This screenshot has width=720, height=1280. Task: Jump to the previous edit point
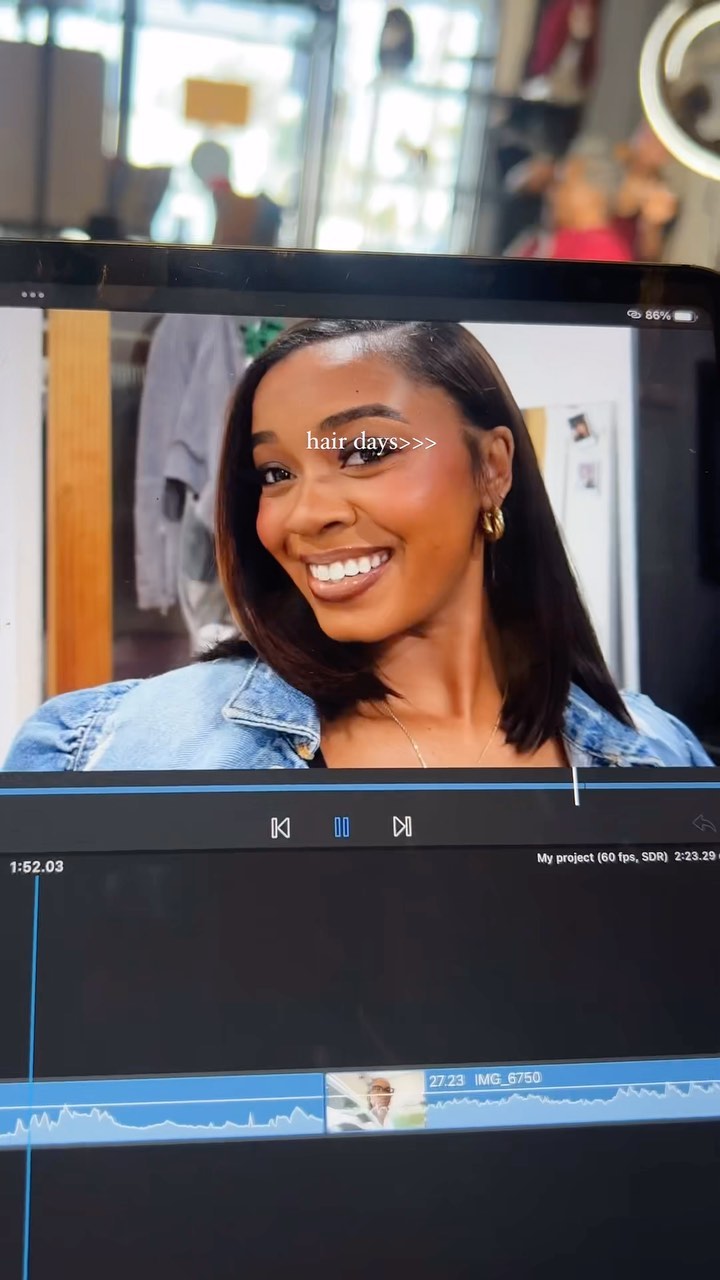(281, 827)
